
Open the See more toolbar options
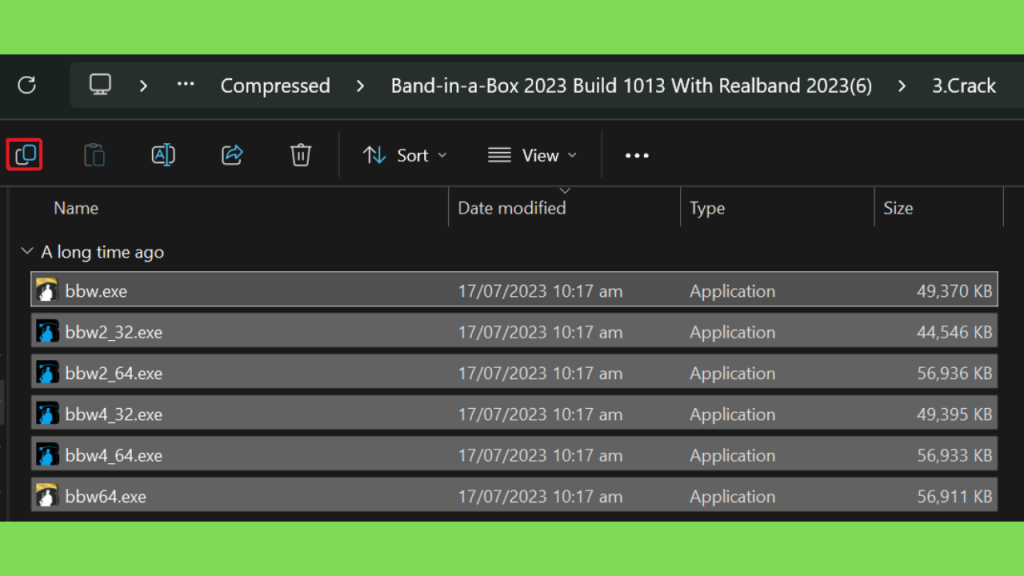pos(637,155)
